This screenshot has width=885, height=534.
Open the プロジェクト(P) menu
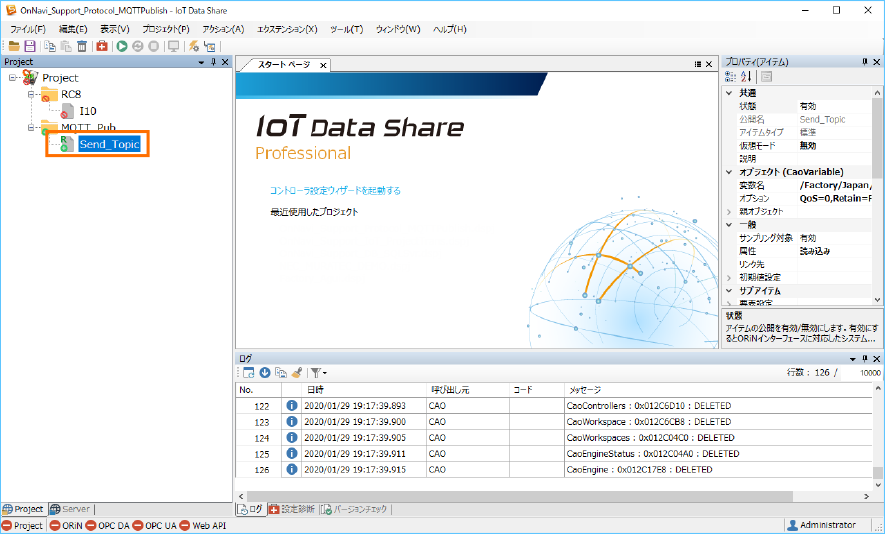(x=165, y=29)
